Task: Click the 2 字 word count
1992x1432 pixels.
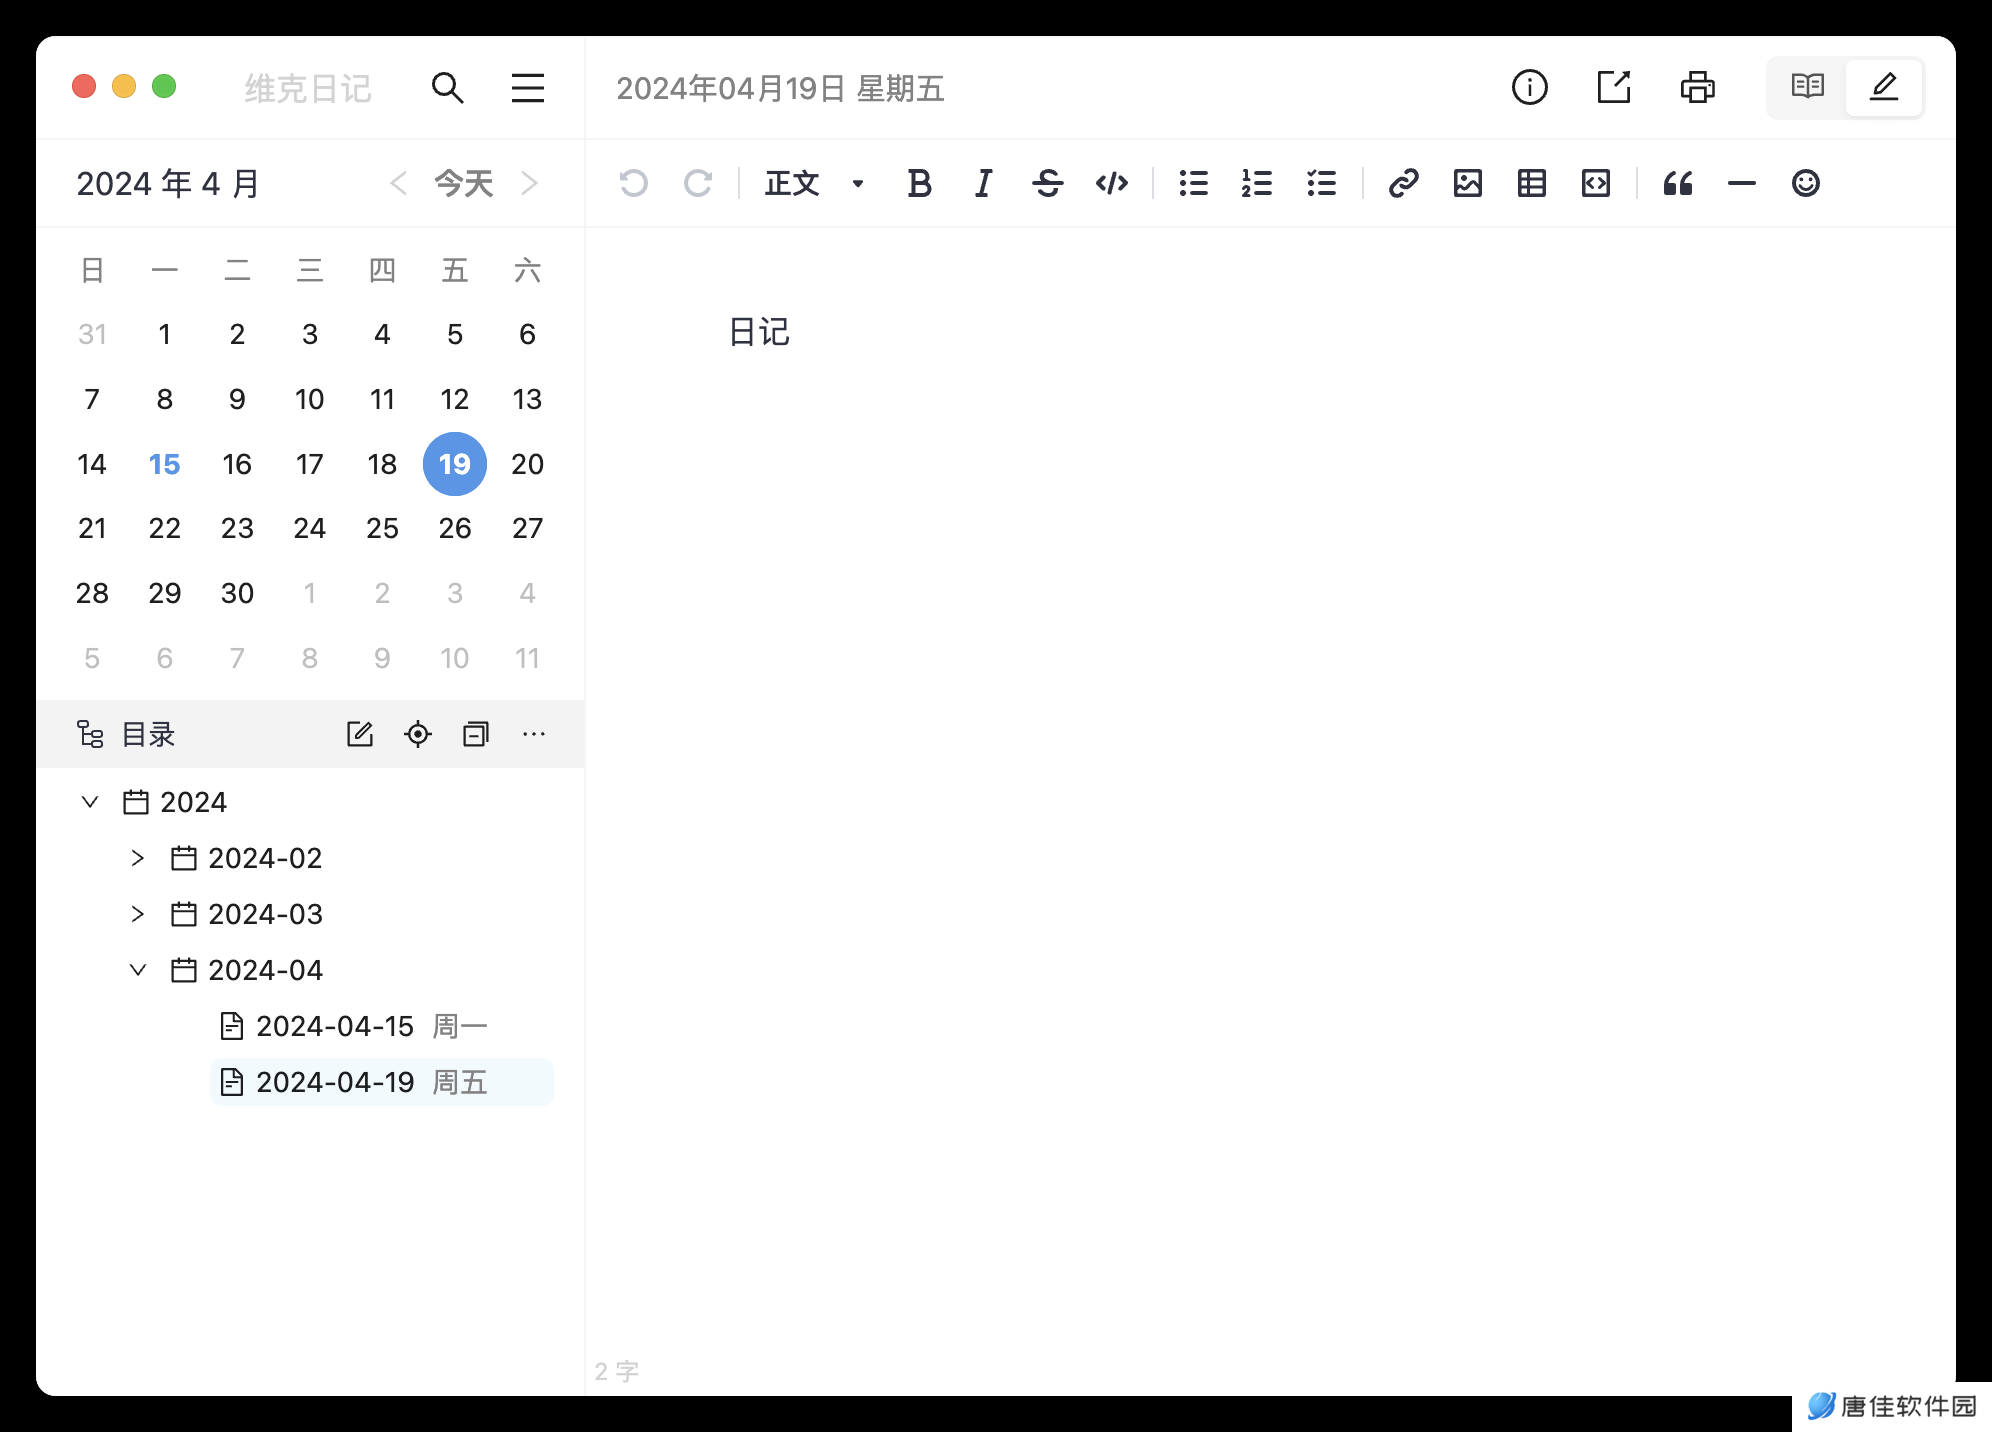Action: pos(616,1371)
